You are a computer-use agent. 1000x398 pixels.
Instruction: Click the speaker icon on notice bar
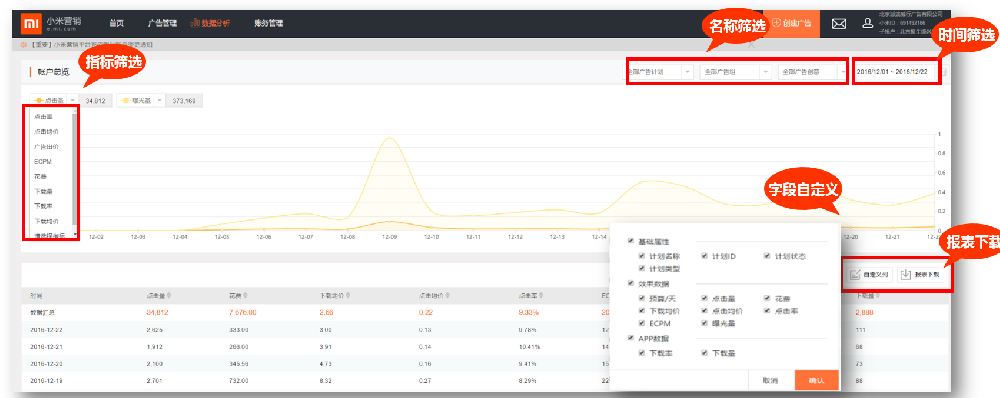(24, 45)
